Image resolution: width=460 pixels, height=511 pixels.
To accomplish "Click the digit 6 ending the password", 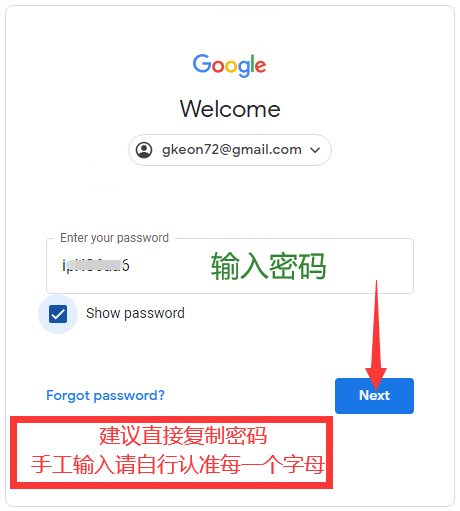I will pyautogui.click(x=126, y=266).
